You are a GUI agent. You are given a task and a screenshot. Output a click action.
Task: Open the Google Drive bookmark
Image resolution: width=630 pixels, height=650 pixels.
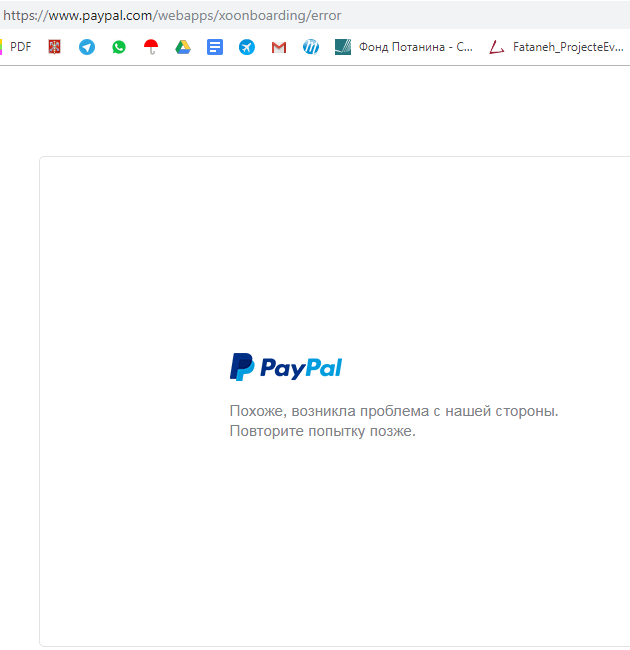coord(183,47)
